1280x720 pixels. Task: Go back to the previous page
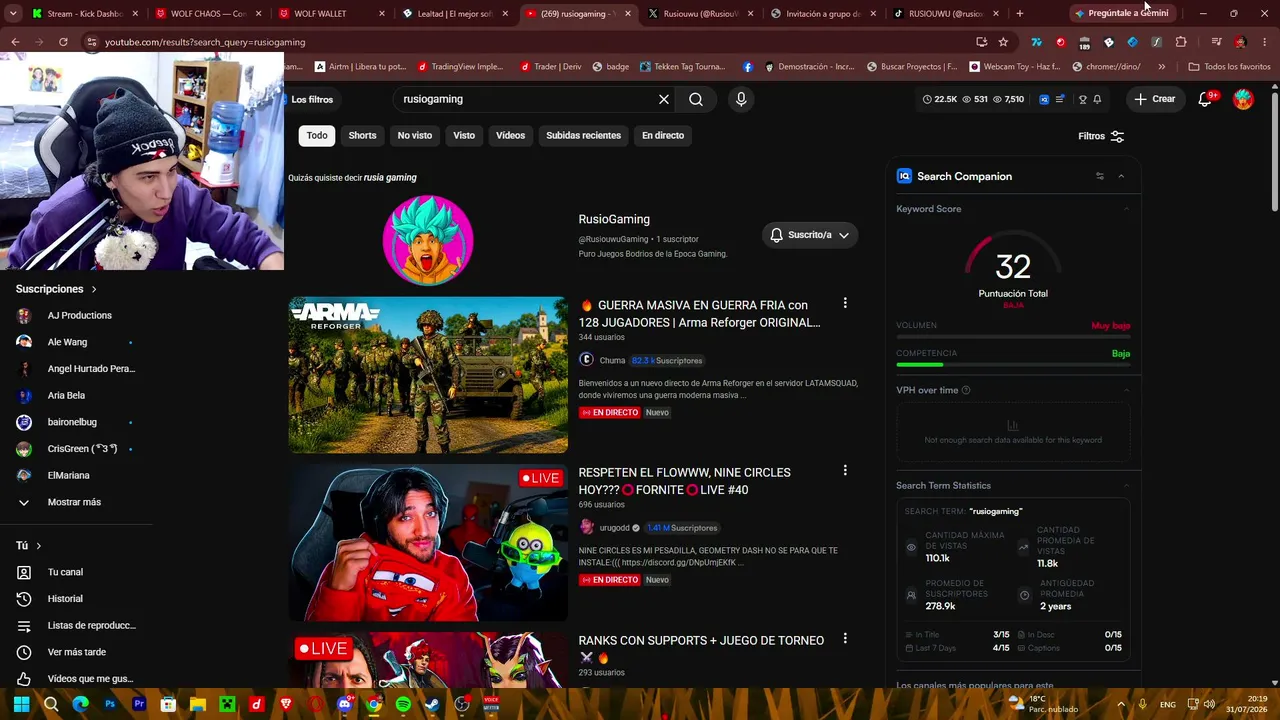(x=15, y=42)
